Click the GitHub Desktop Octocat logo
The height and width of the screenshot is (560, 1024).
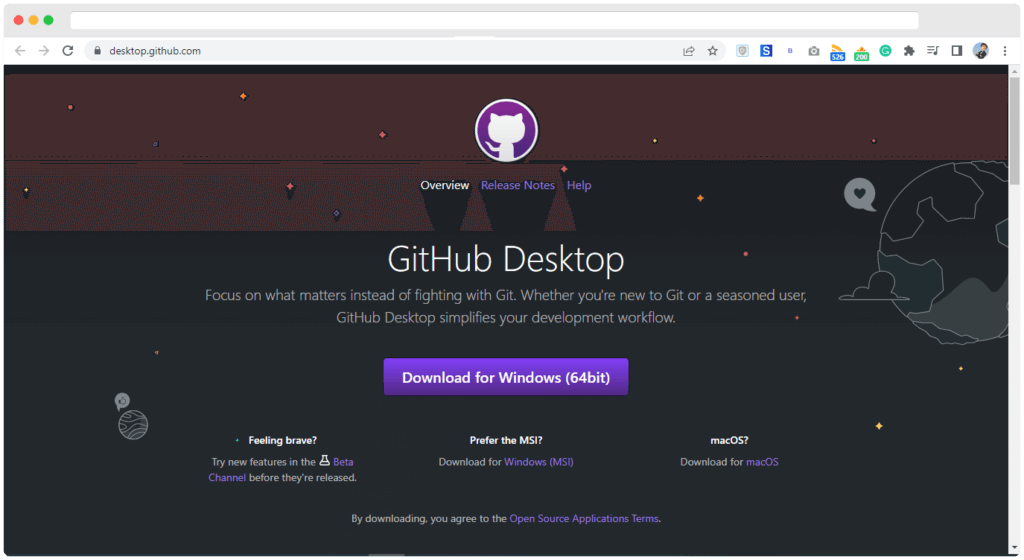pos(506,131)
